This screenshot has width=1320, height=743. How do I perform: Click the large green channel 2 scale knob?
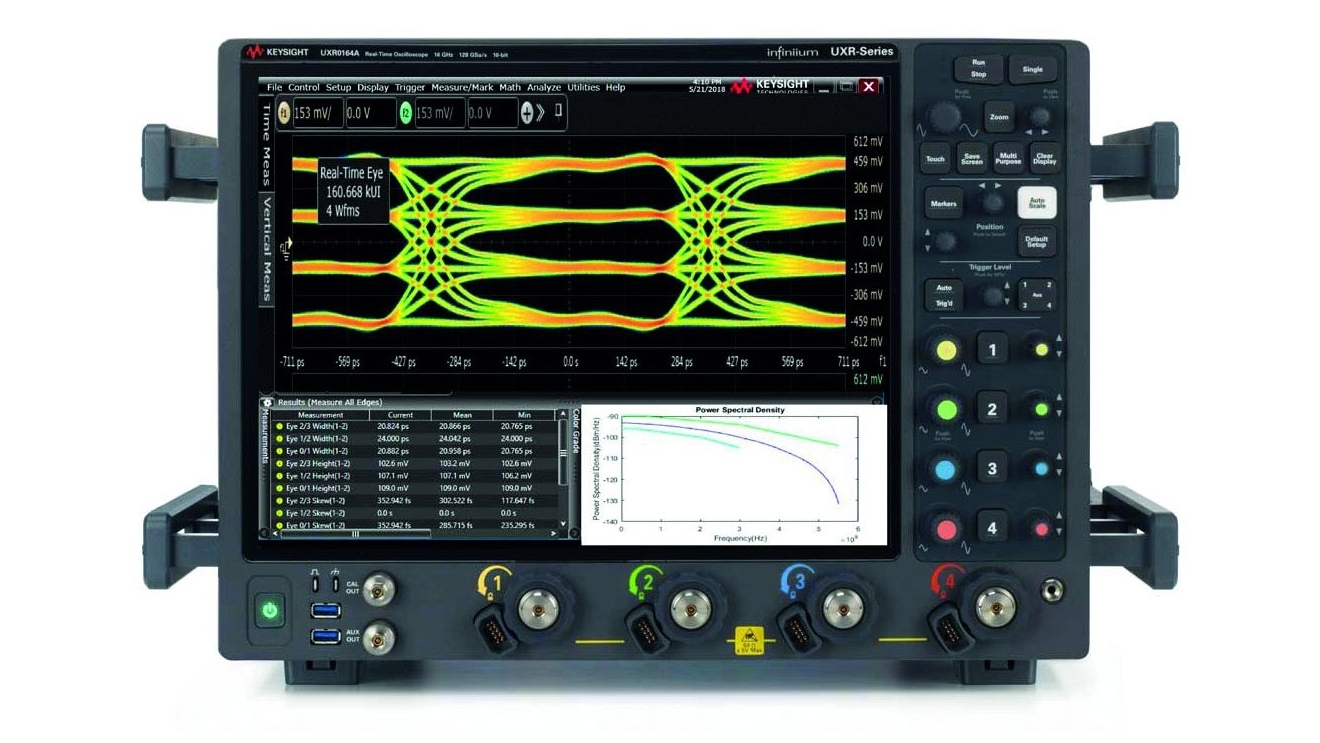947,409
